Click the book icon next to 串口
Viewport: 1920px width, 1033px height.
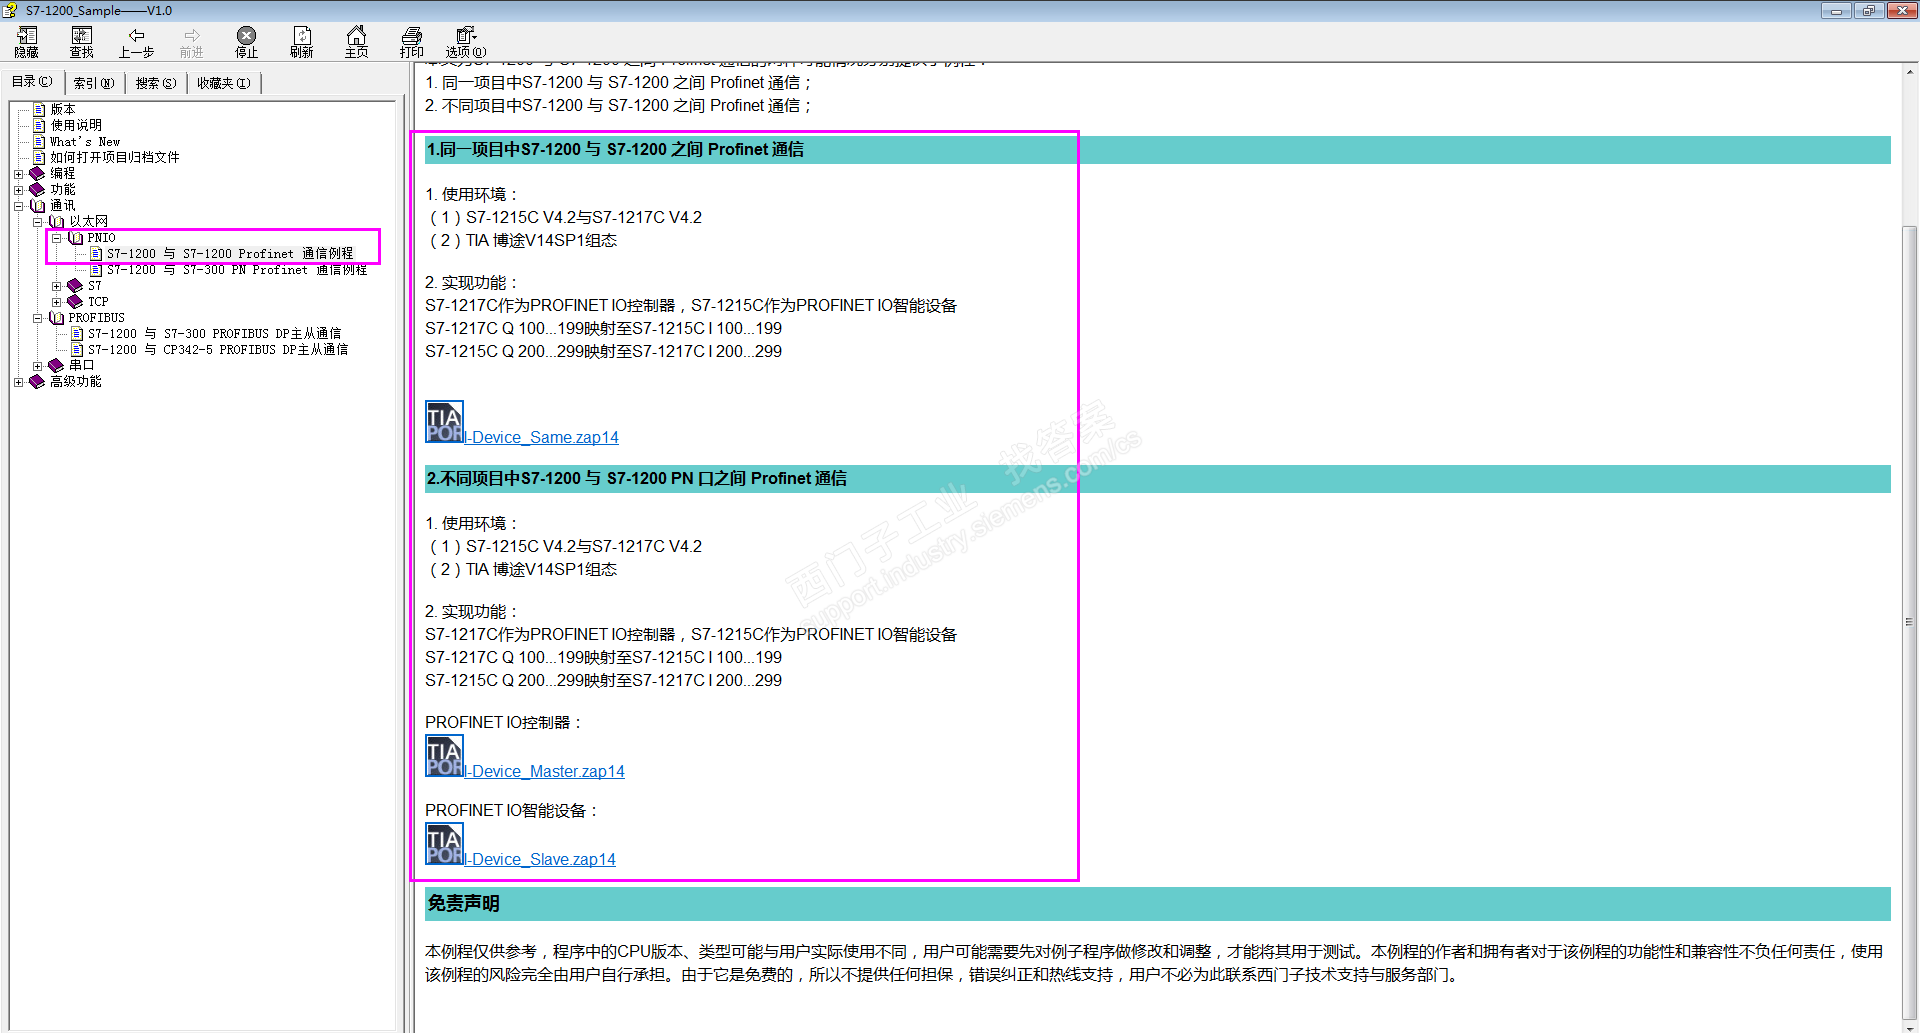coord(57,365)
